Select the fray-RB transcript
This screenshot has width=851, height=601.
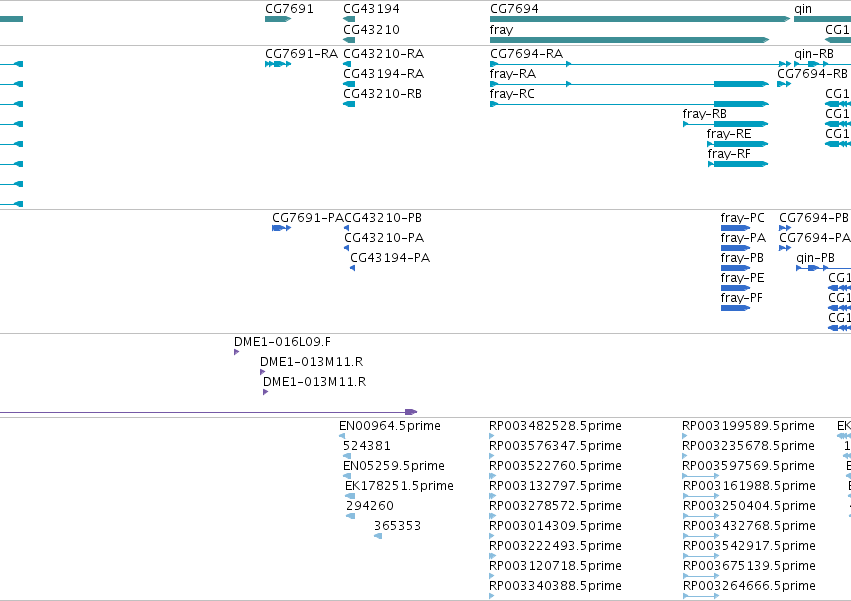(726, 124)
